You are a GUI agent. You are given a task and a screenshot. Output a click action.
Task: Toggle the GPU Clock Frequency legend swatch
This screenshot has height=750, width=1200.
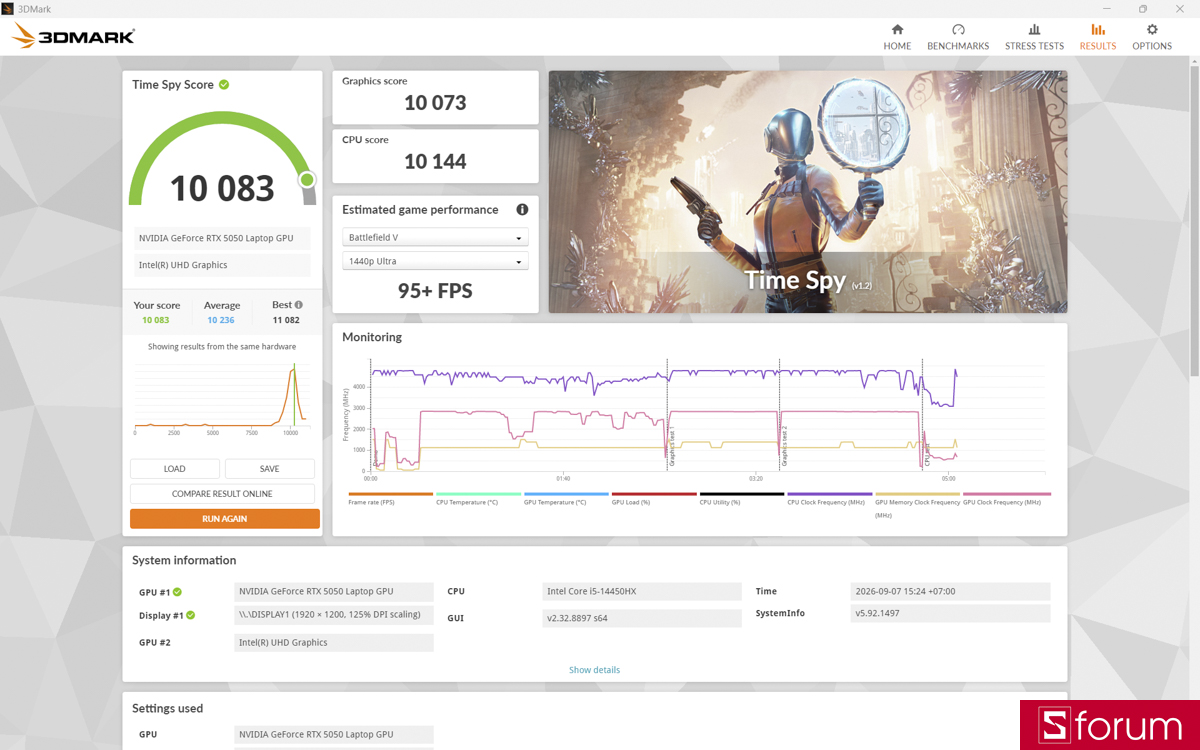(x=1007, y=494)
